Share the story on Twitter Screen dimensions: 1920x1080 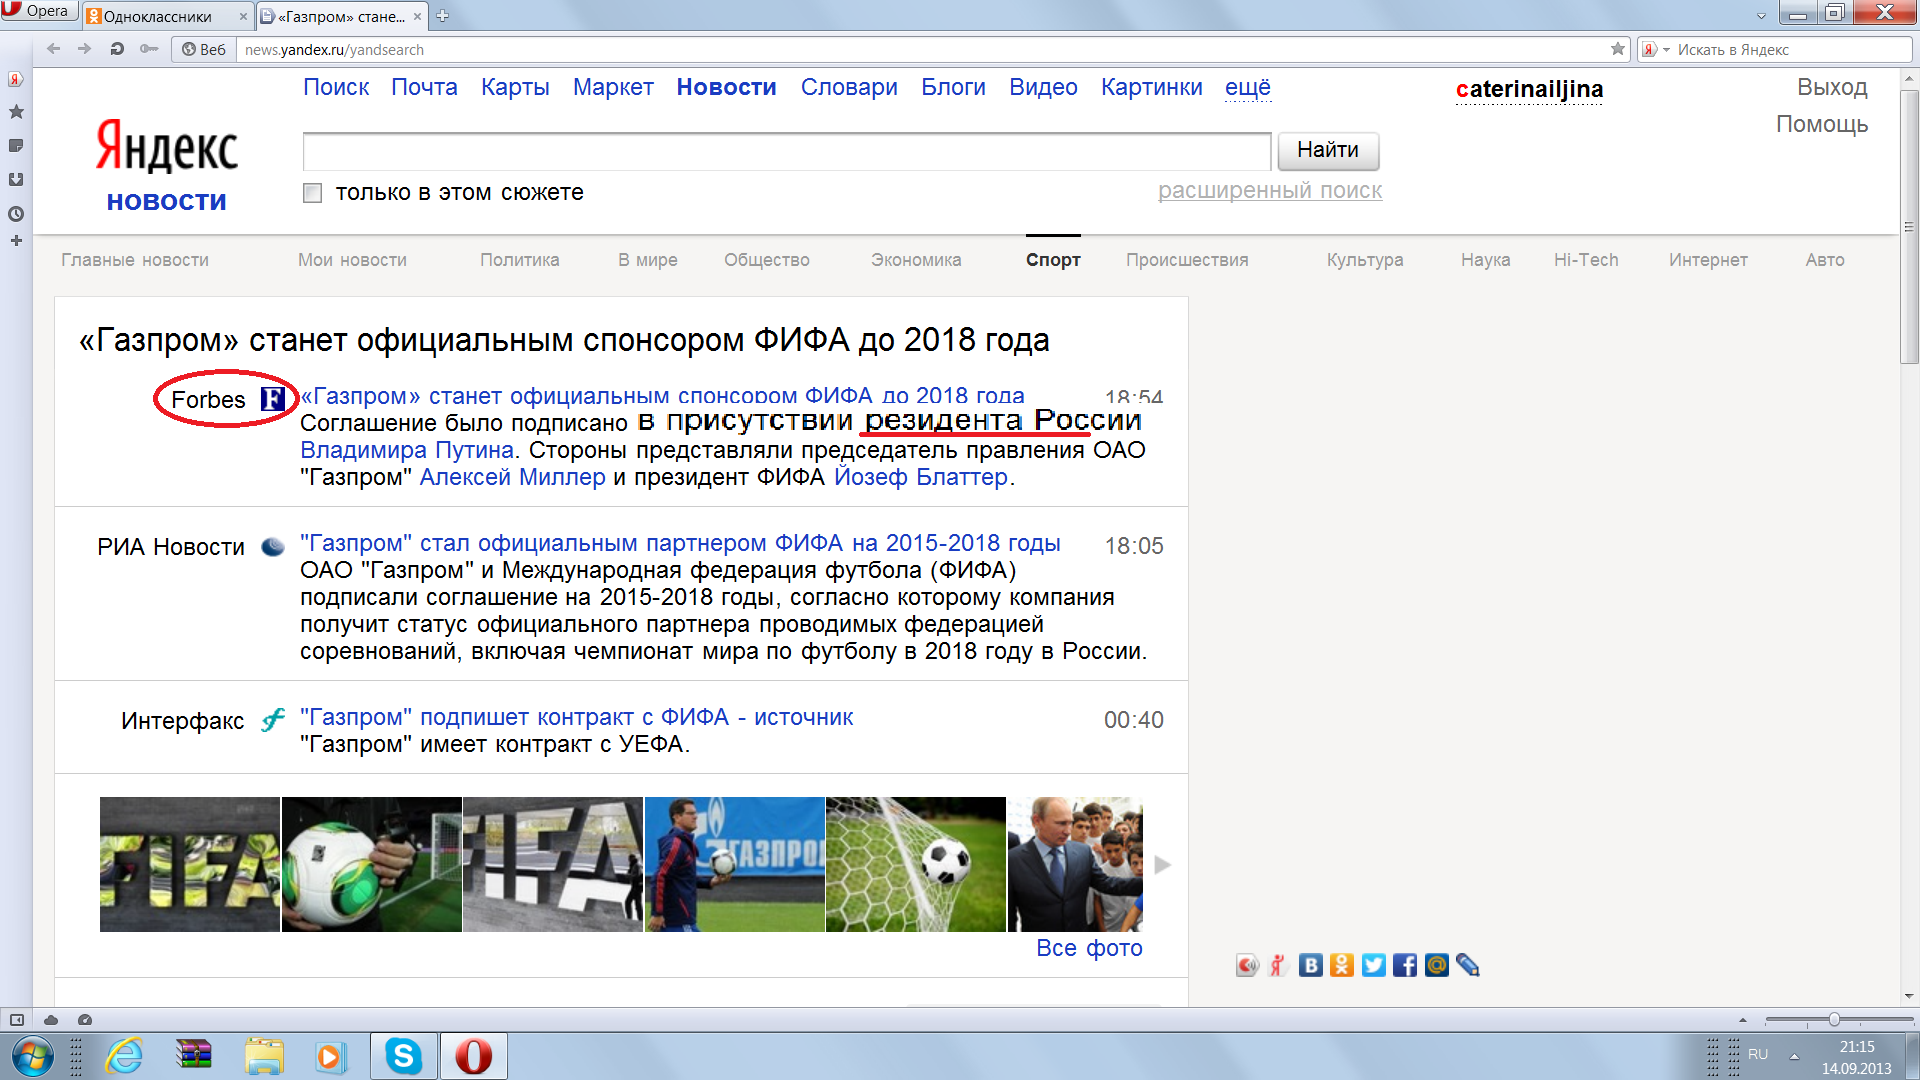[1374, 965]
